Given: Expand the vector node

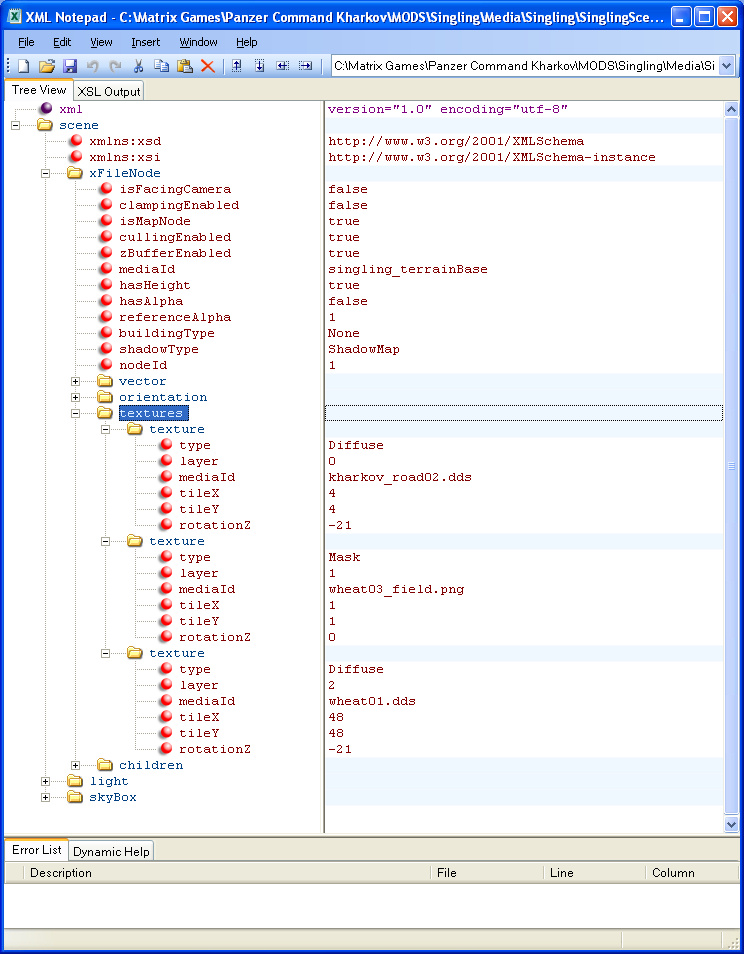Looking at the screenshot, I should [75, 381].
